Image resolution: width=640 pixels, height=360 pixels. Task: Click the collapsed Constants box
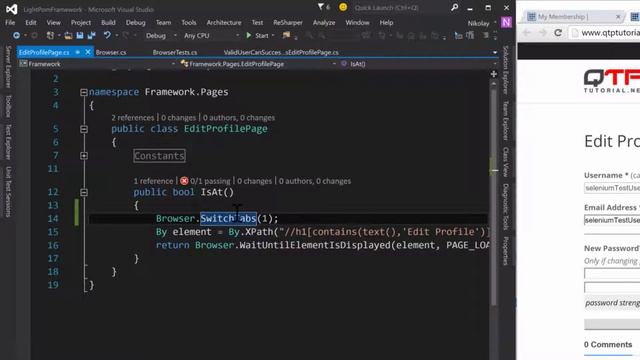(159, 156)
